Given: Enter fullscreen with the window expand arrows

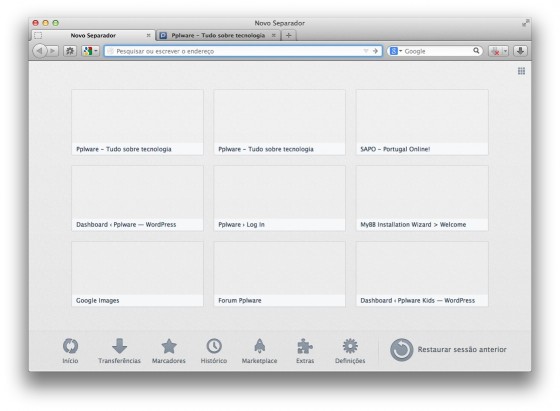Looking at the screenshot, I should tap(525, 23).
